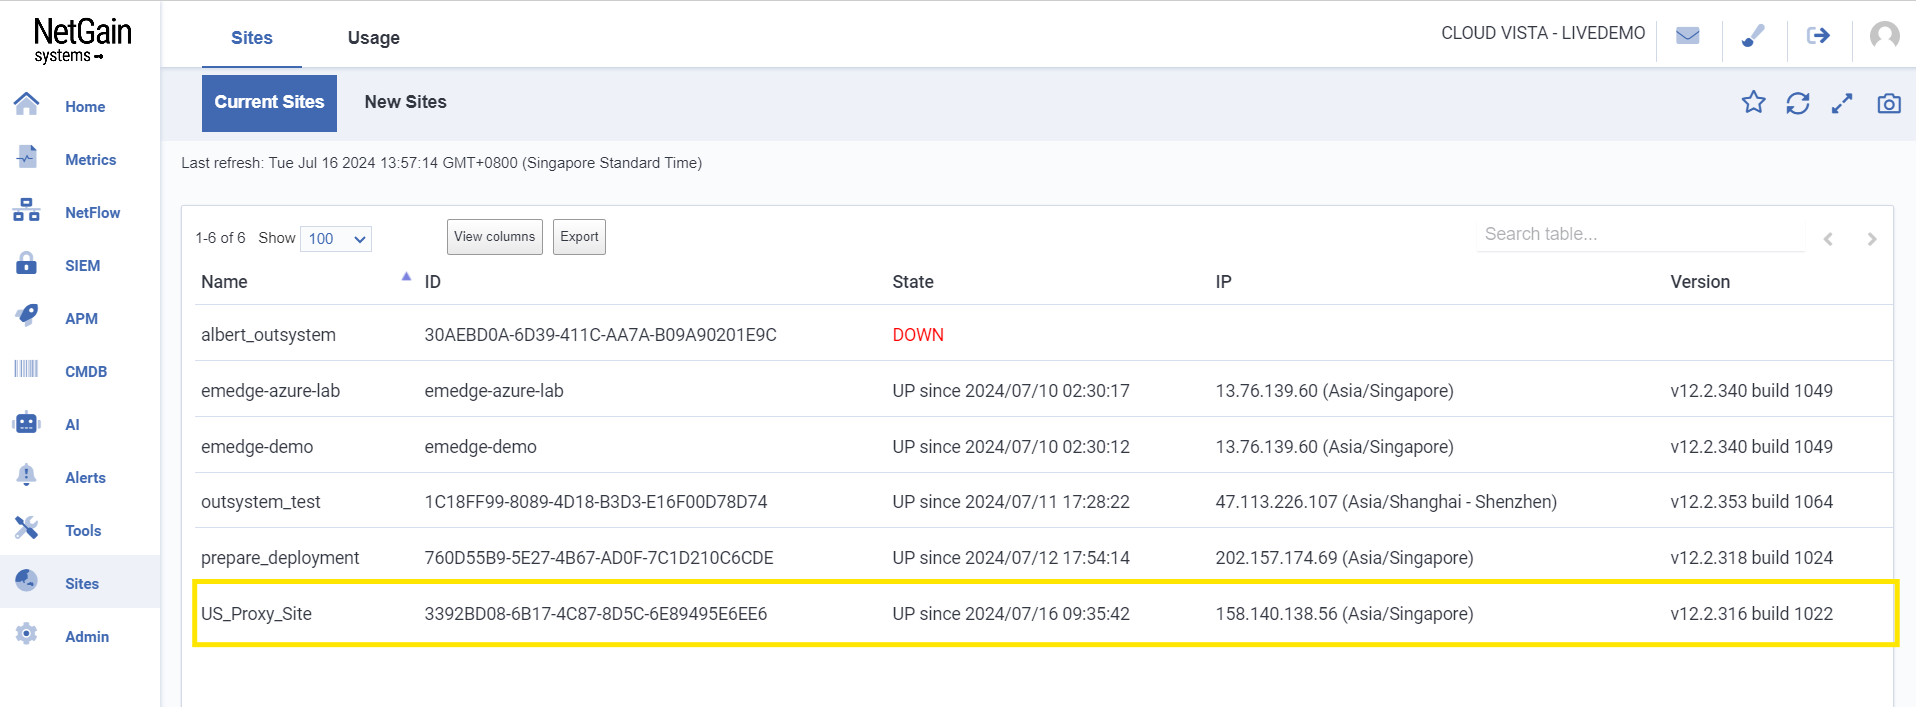Click the IP column header

click(x=1223, y=282)
